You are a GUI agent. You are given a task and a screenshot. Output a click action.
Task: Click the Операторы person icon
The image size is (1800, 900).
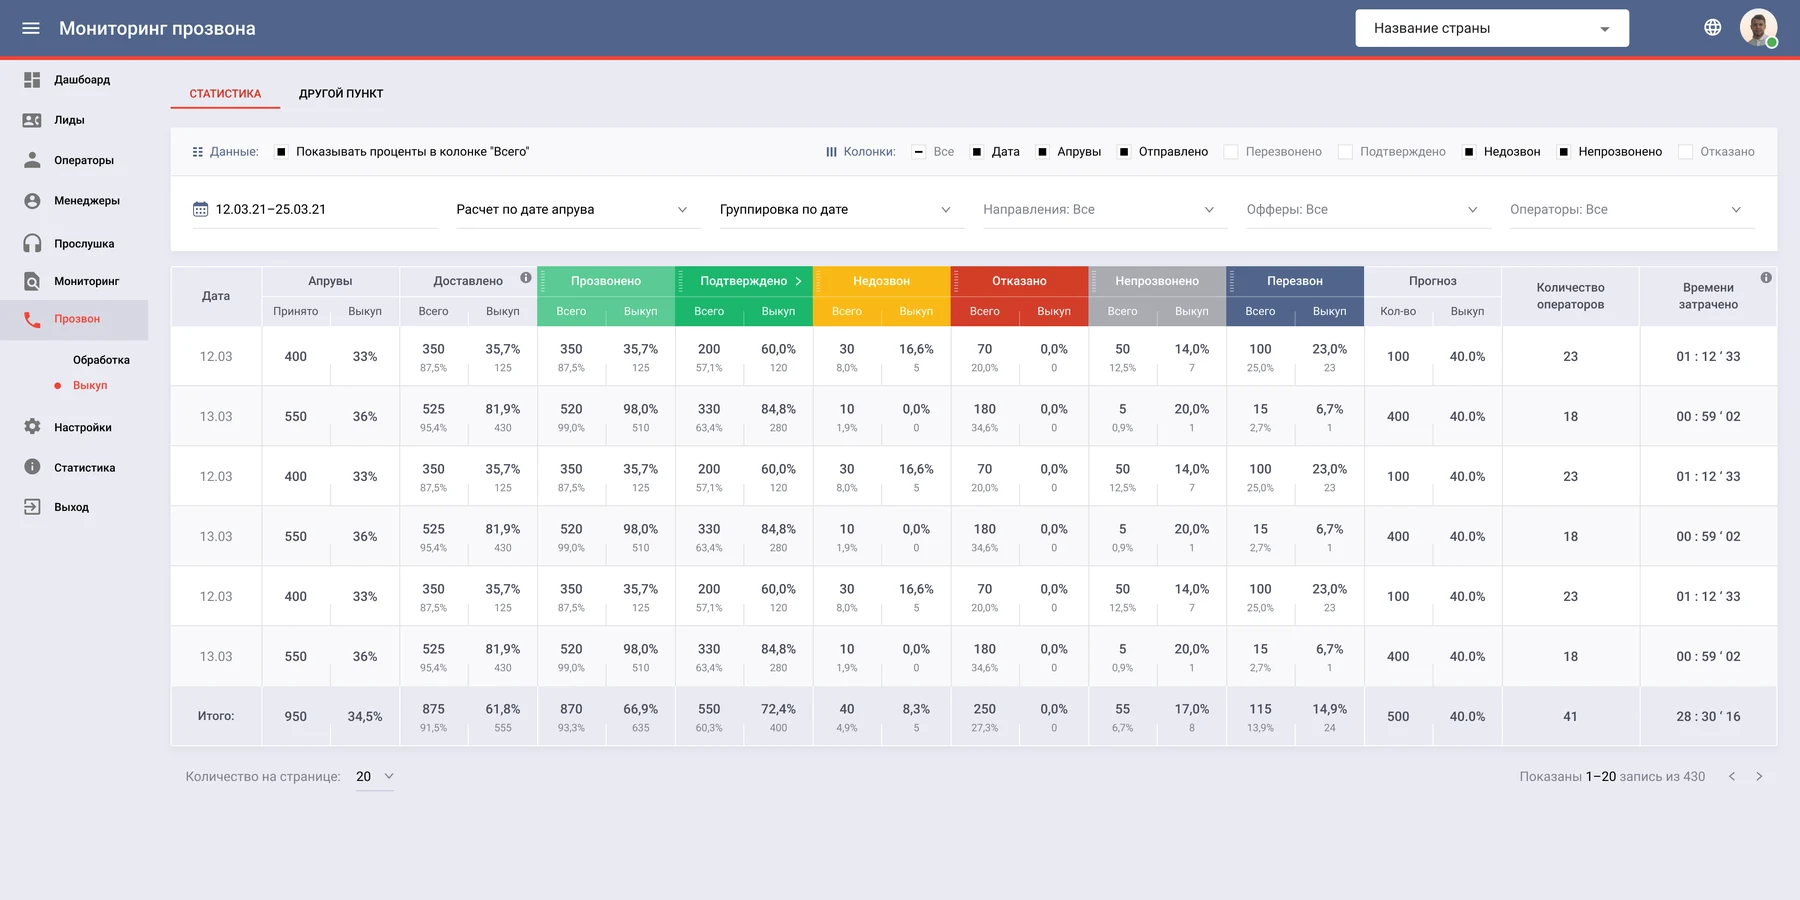point(32,160)
